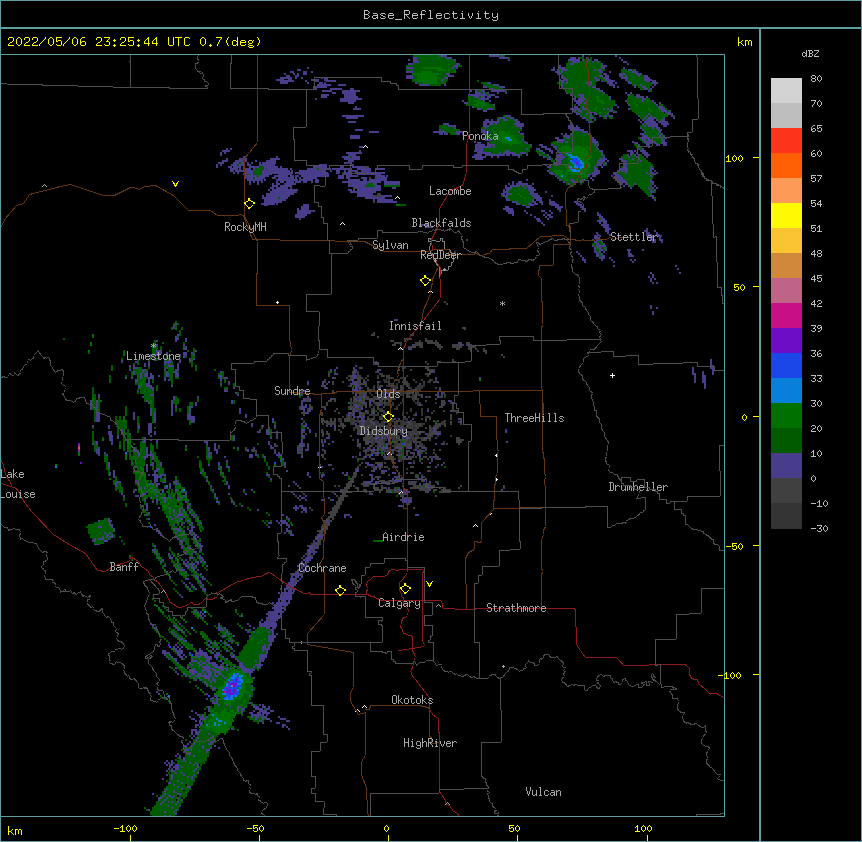Click the ThreeHills town label
This screenshot has height=842, width=862.
point(534,418)
